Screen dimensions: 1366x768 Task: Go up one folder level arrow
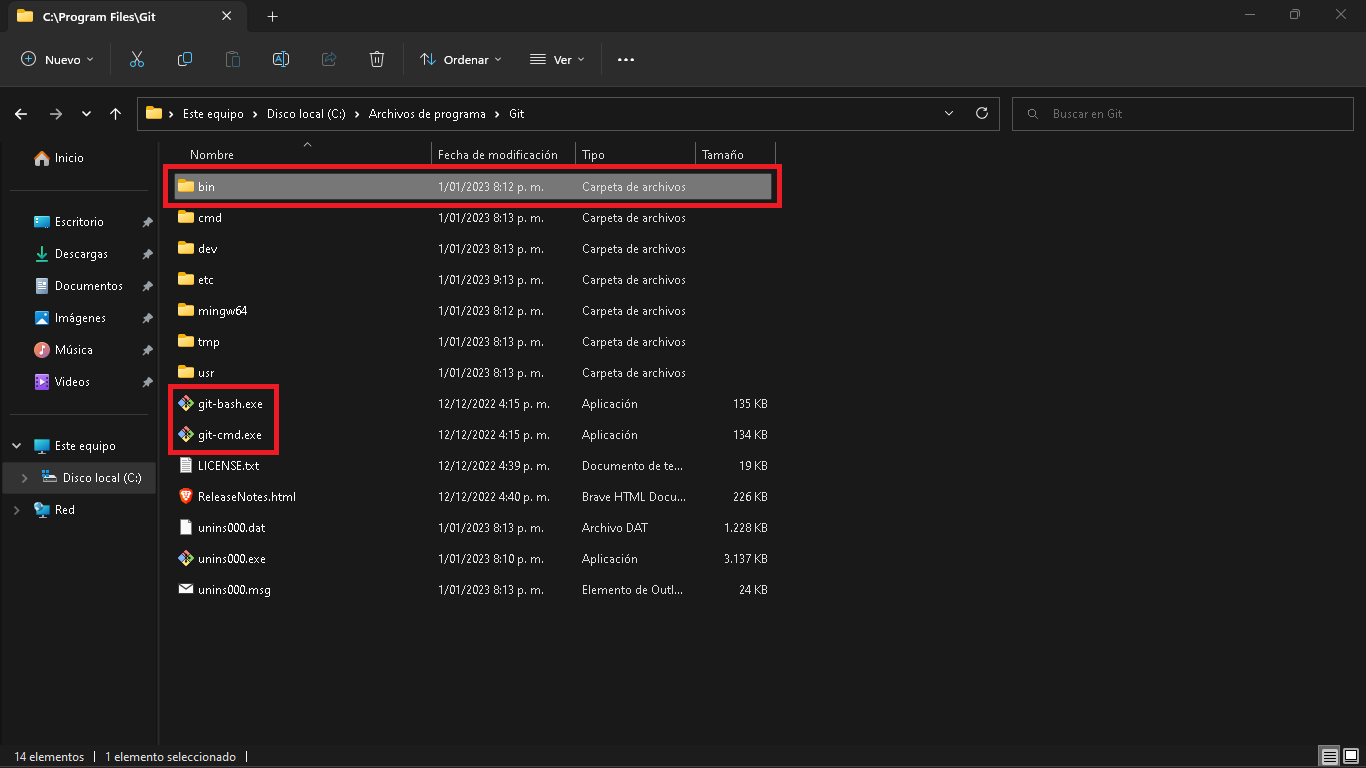click(x=116, y=114)
